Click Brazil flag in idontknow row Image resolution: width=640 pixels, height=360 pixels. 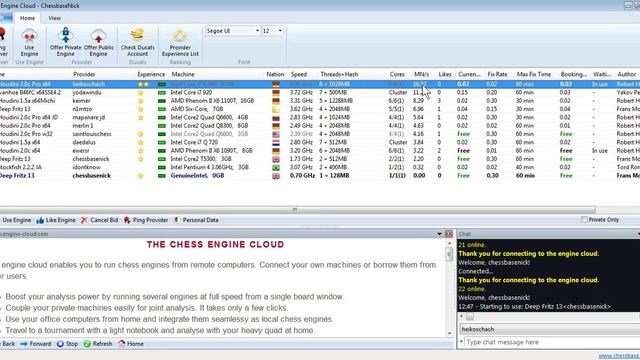coord(276,167)
